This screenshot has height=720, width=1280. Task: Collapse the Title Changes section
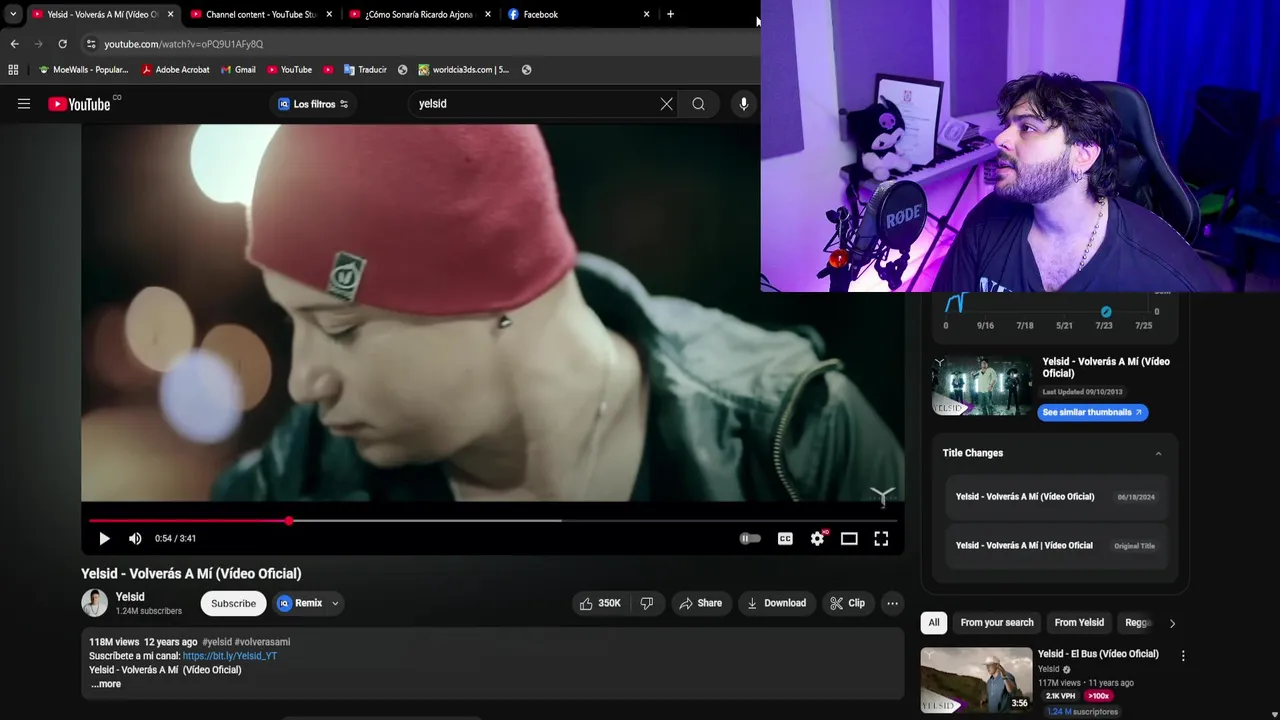tap(1158, 453)
